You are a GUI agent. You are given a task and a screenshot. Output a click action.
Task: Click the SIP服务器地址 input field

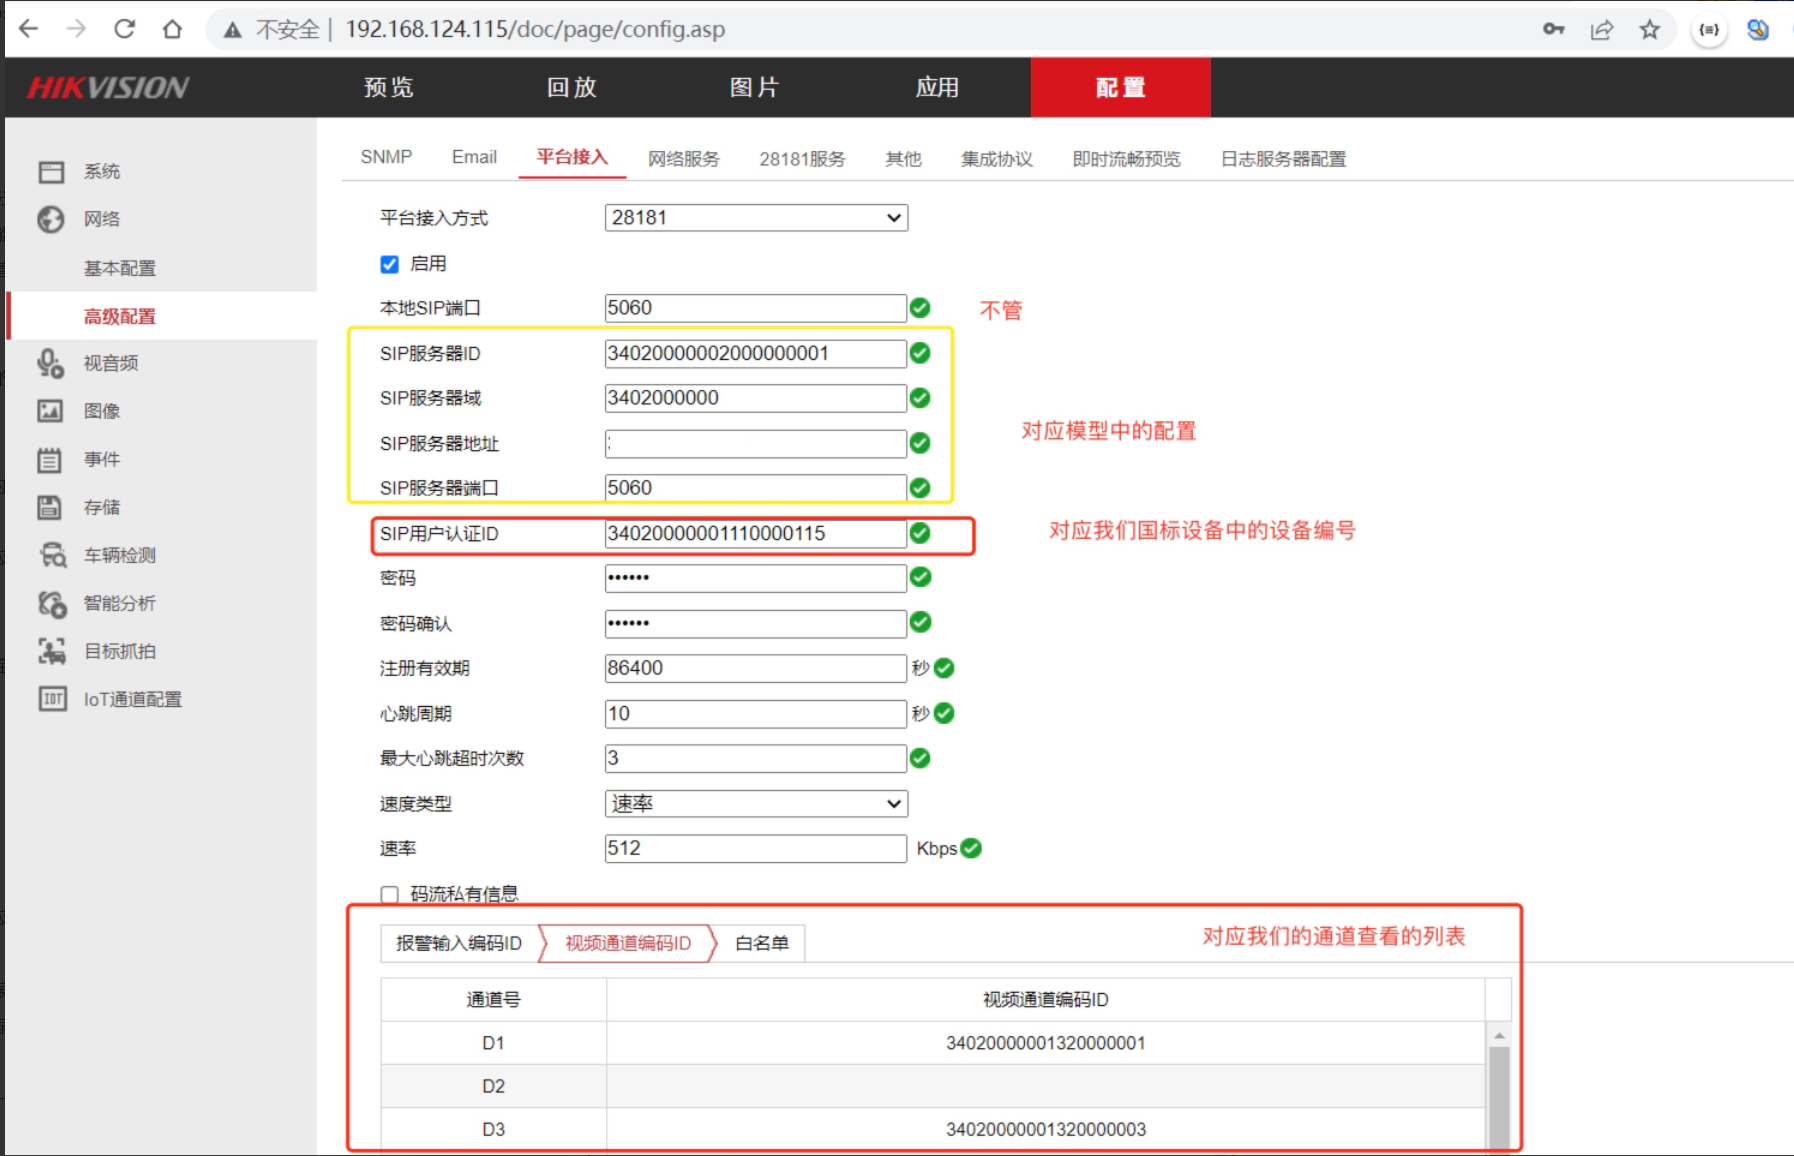tap(756, 443)
